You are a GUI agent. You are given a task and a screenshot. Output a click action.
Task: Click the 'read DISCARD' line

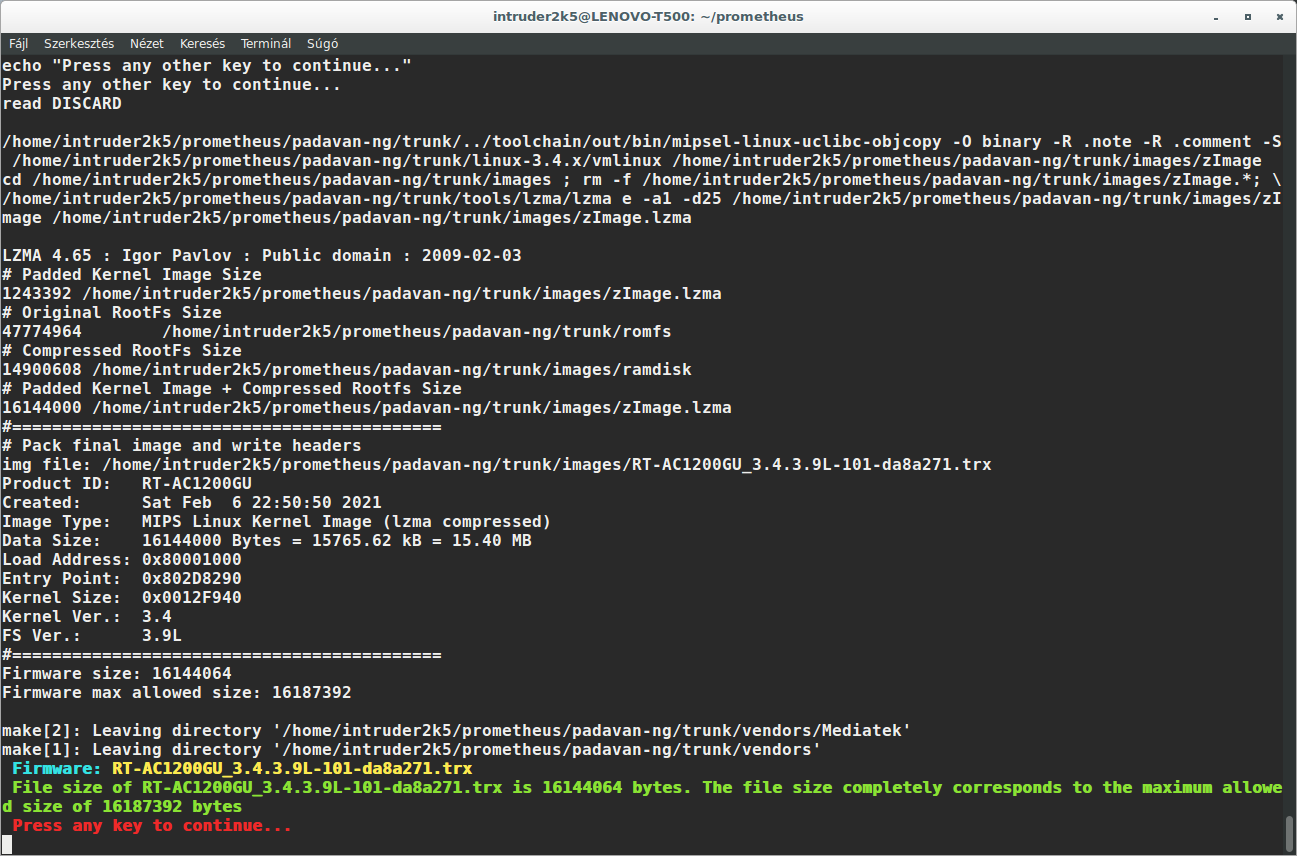(62, 104)
